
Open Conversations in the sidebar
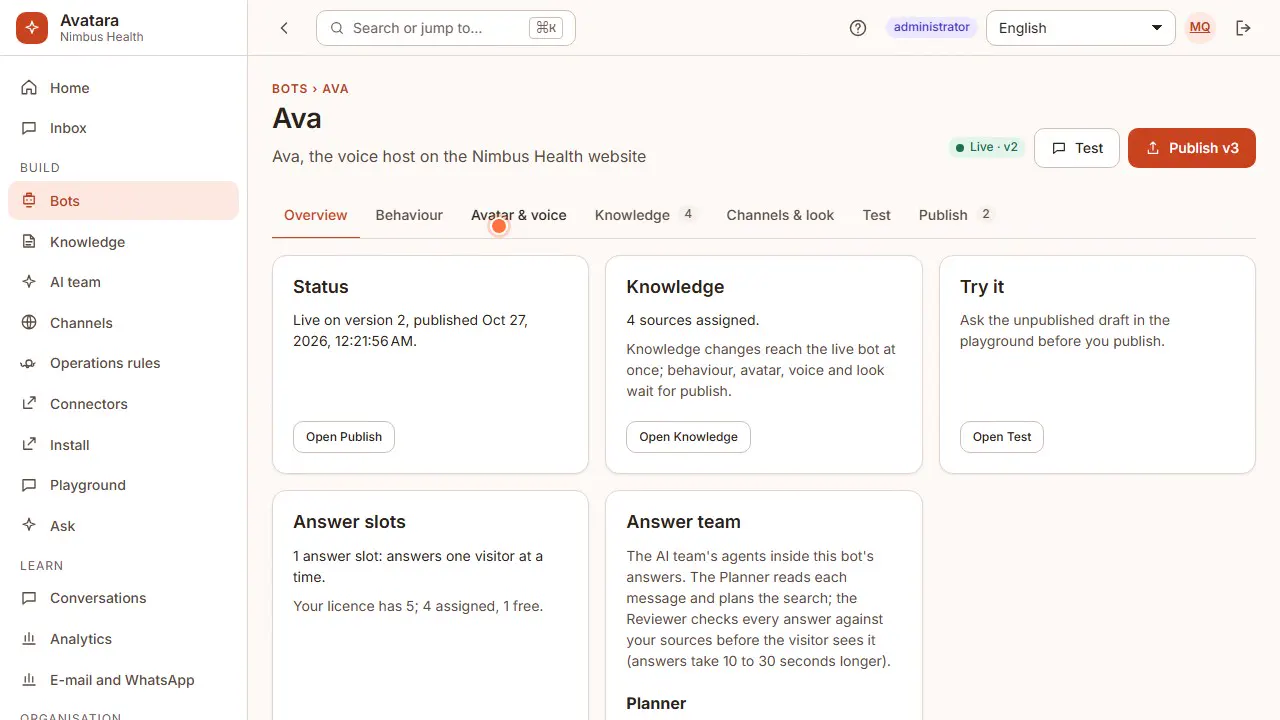point(123,598)
